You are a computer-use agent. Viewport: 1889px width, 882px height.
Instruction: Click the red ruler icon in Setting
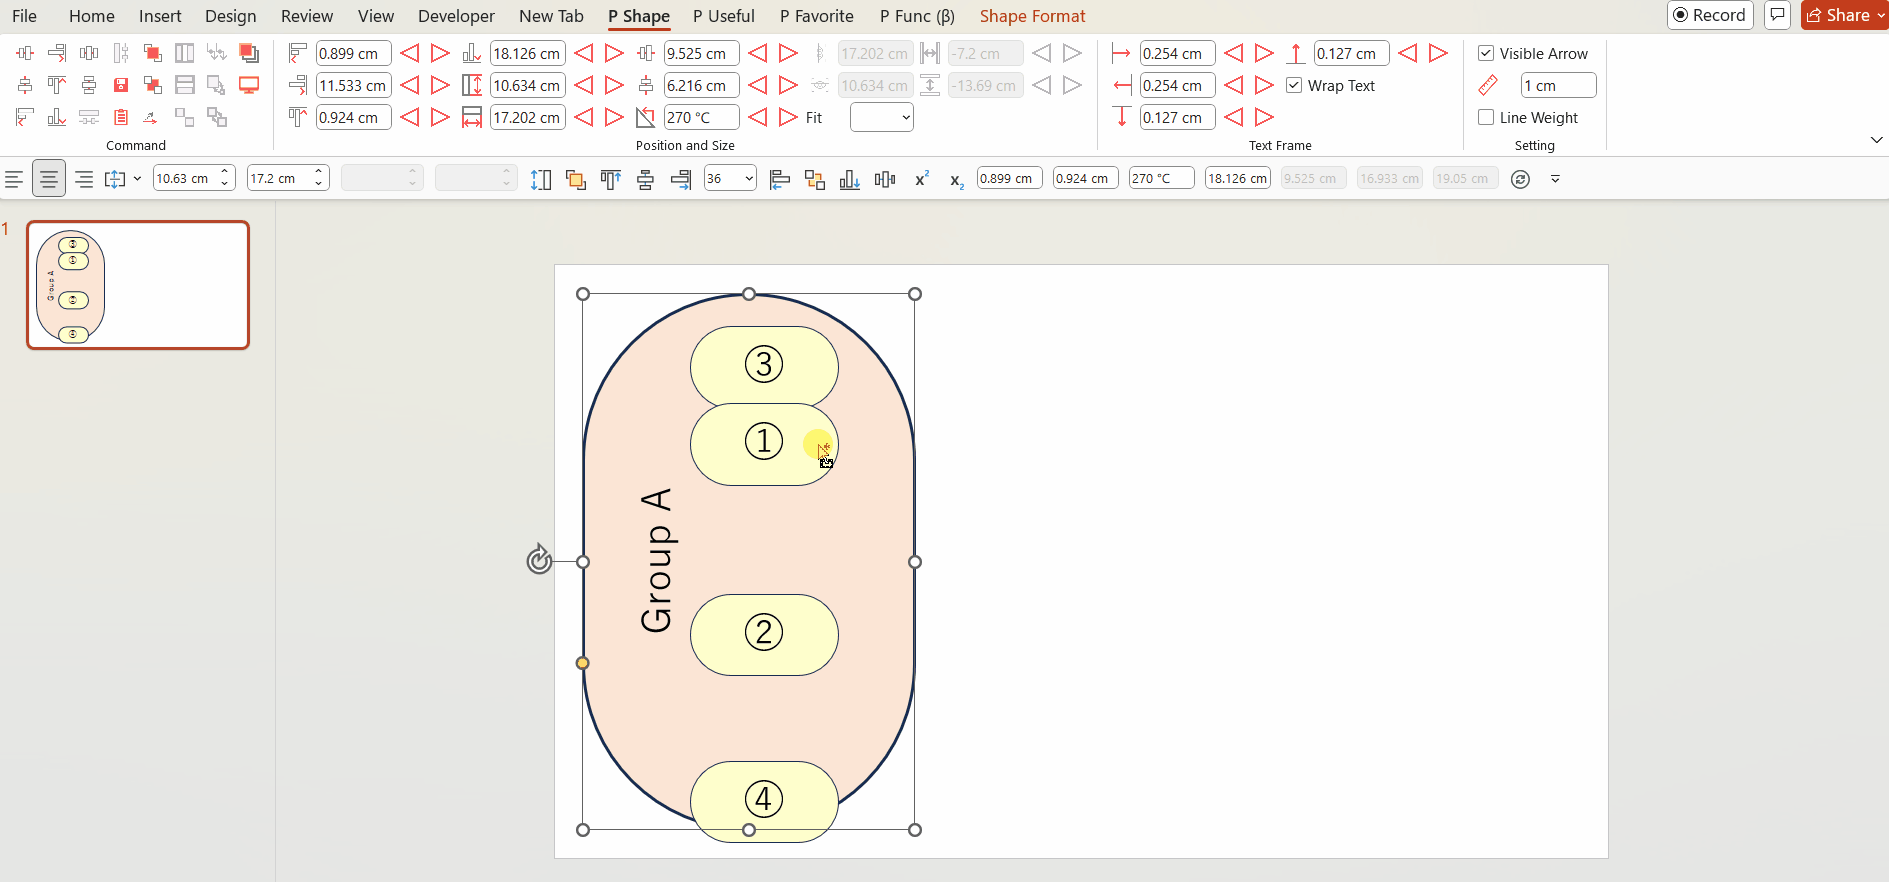[x=1488, y=85]
